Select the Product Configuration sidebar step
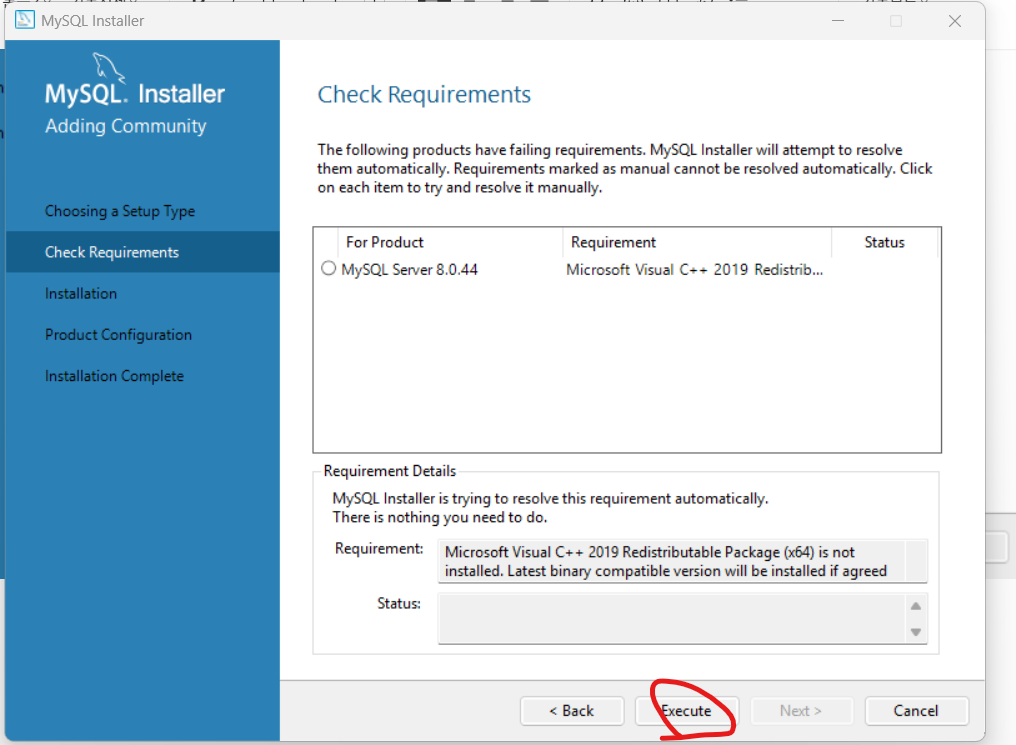1016x745 pixels. 119,335
